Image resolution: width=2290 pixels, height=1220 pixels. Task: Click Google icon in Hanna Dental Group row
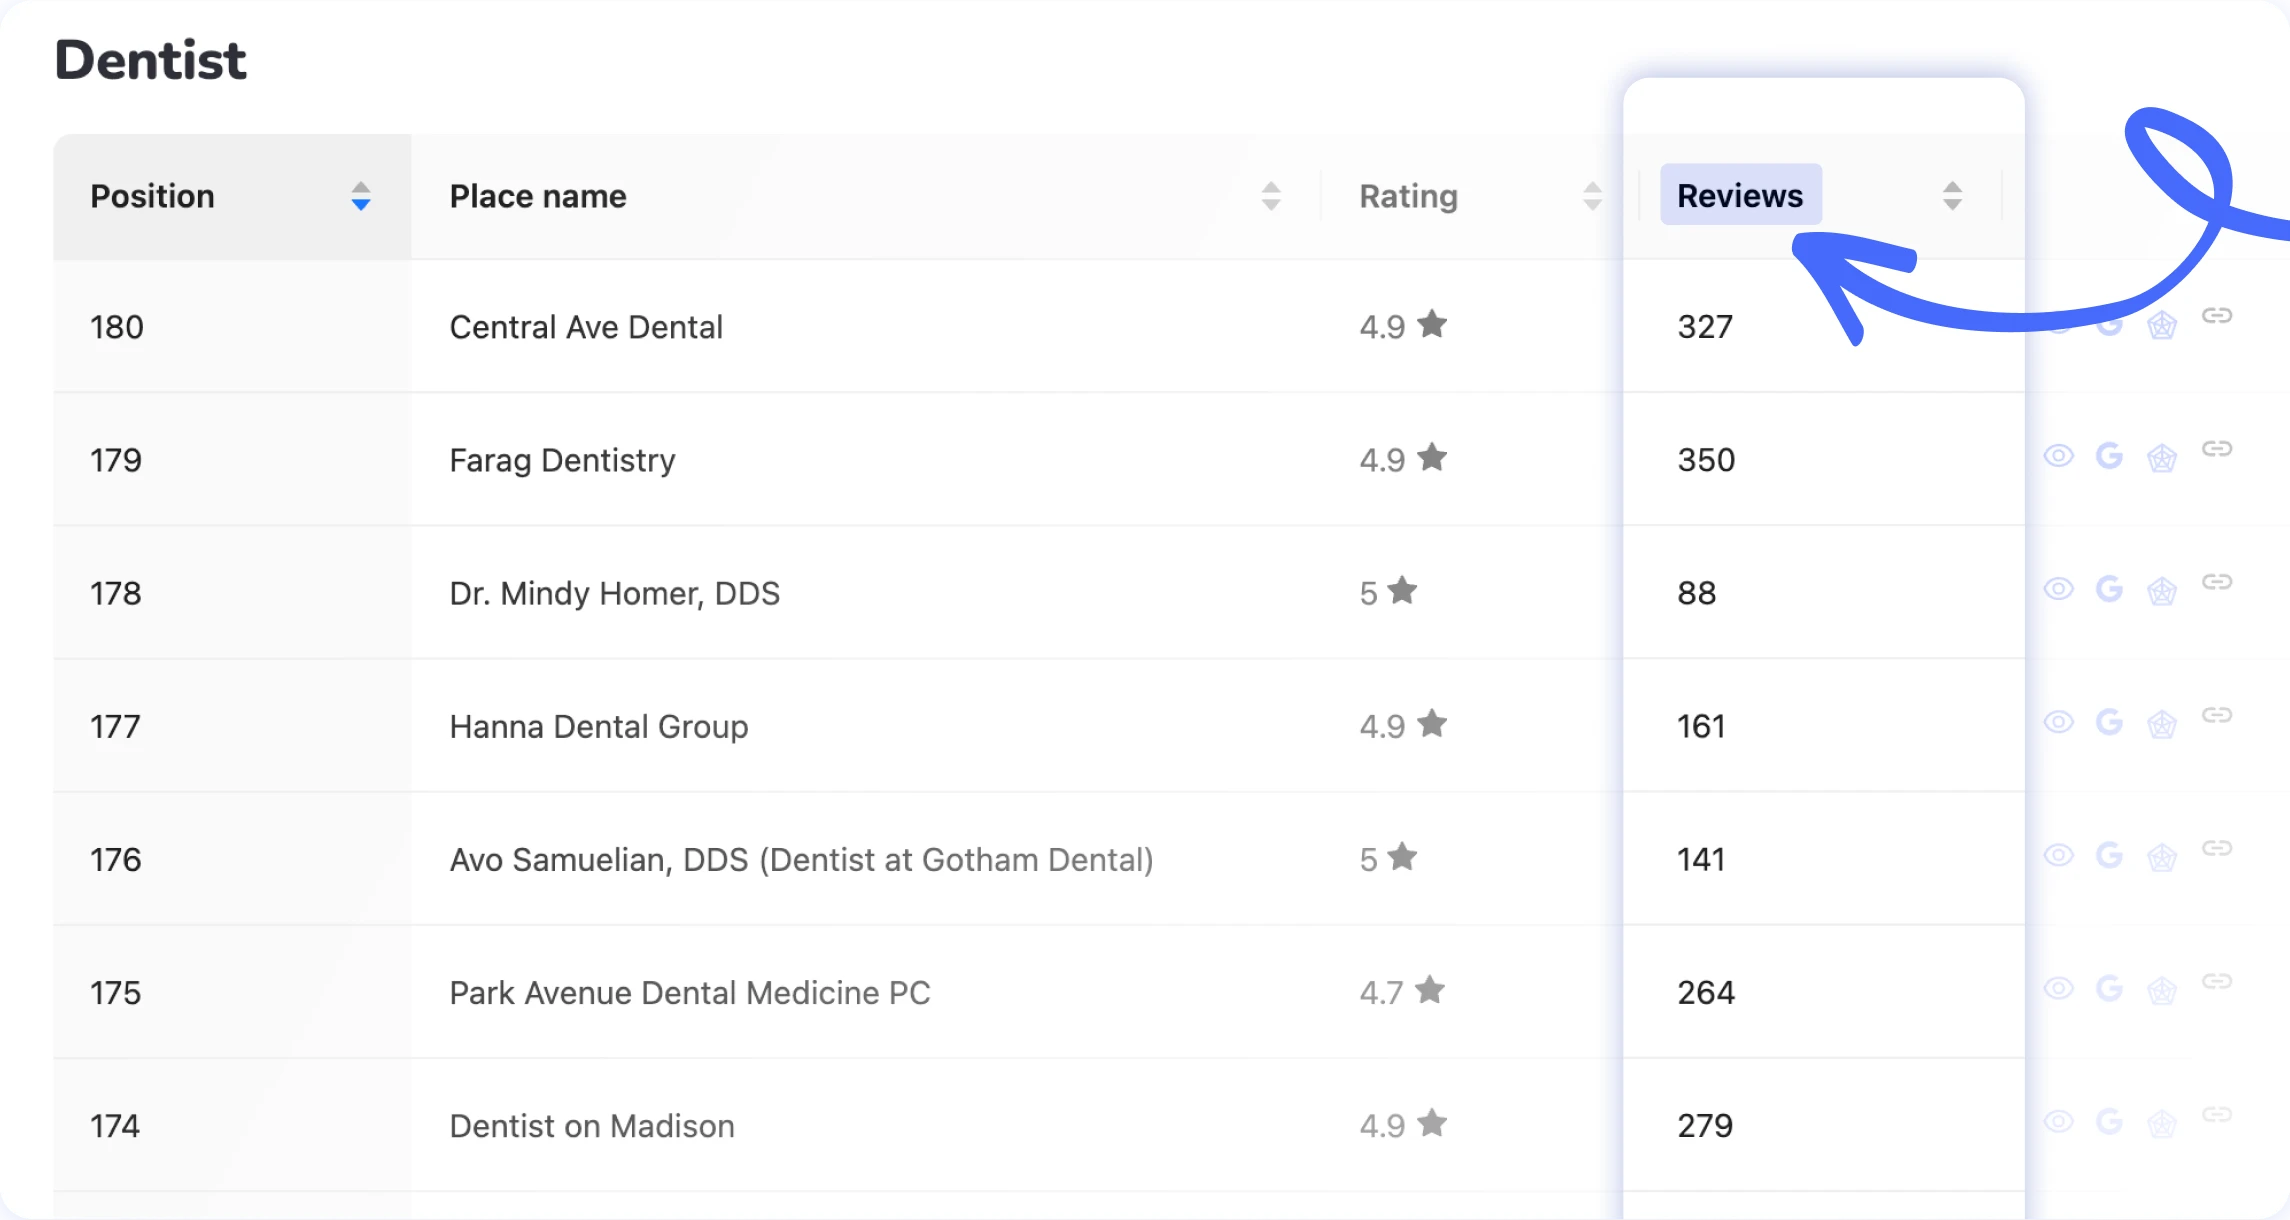[x=2109, y=722]
